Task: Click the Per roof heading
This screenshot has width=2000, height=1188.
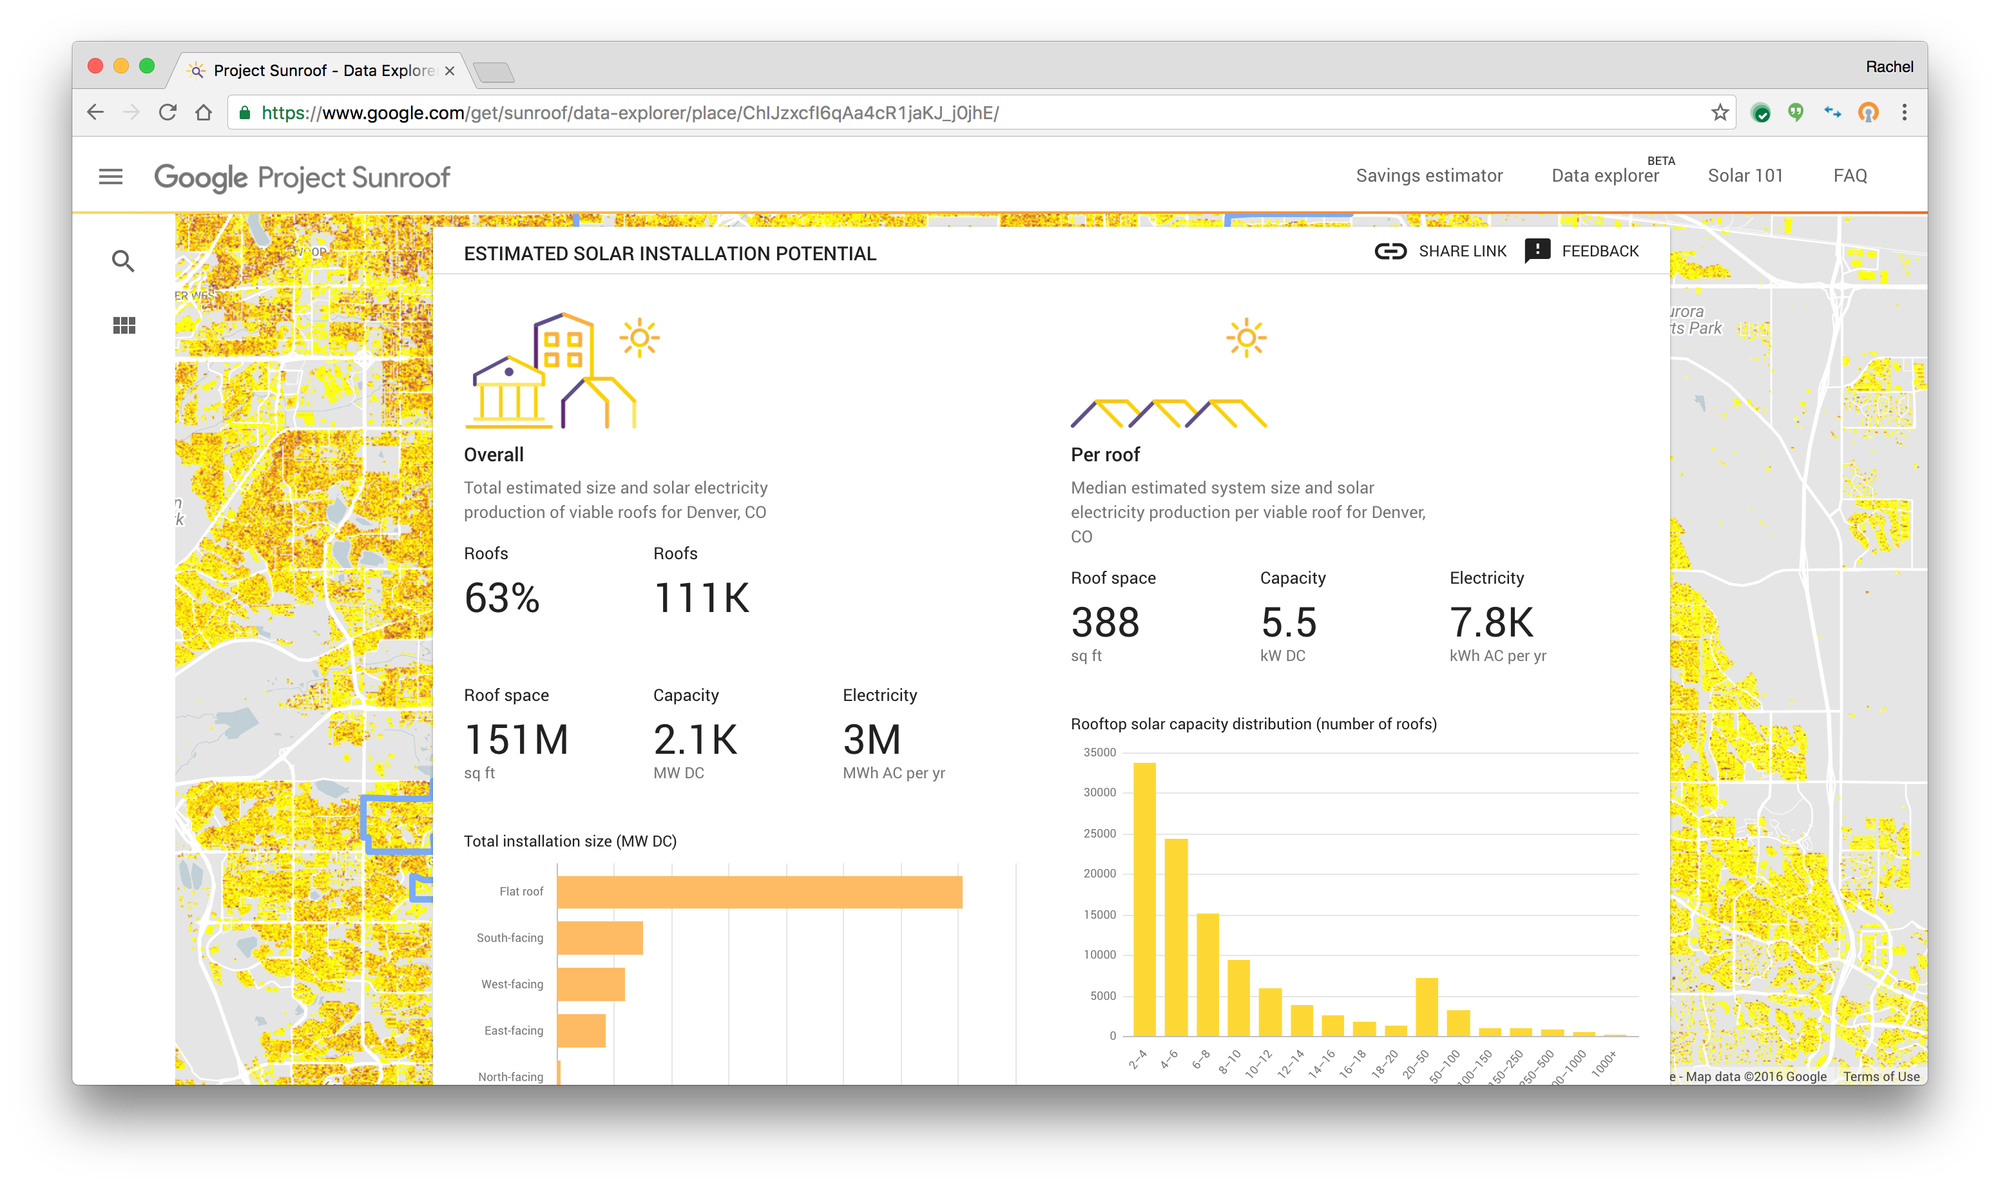Action: 1105,455
